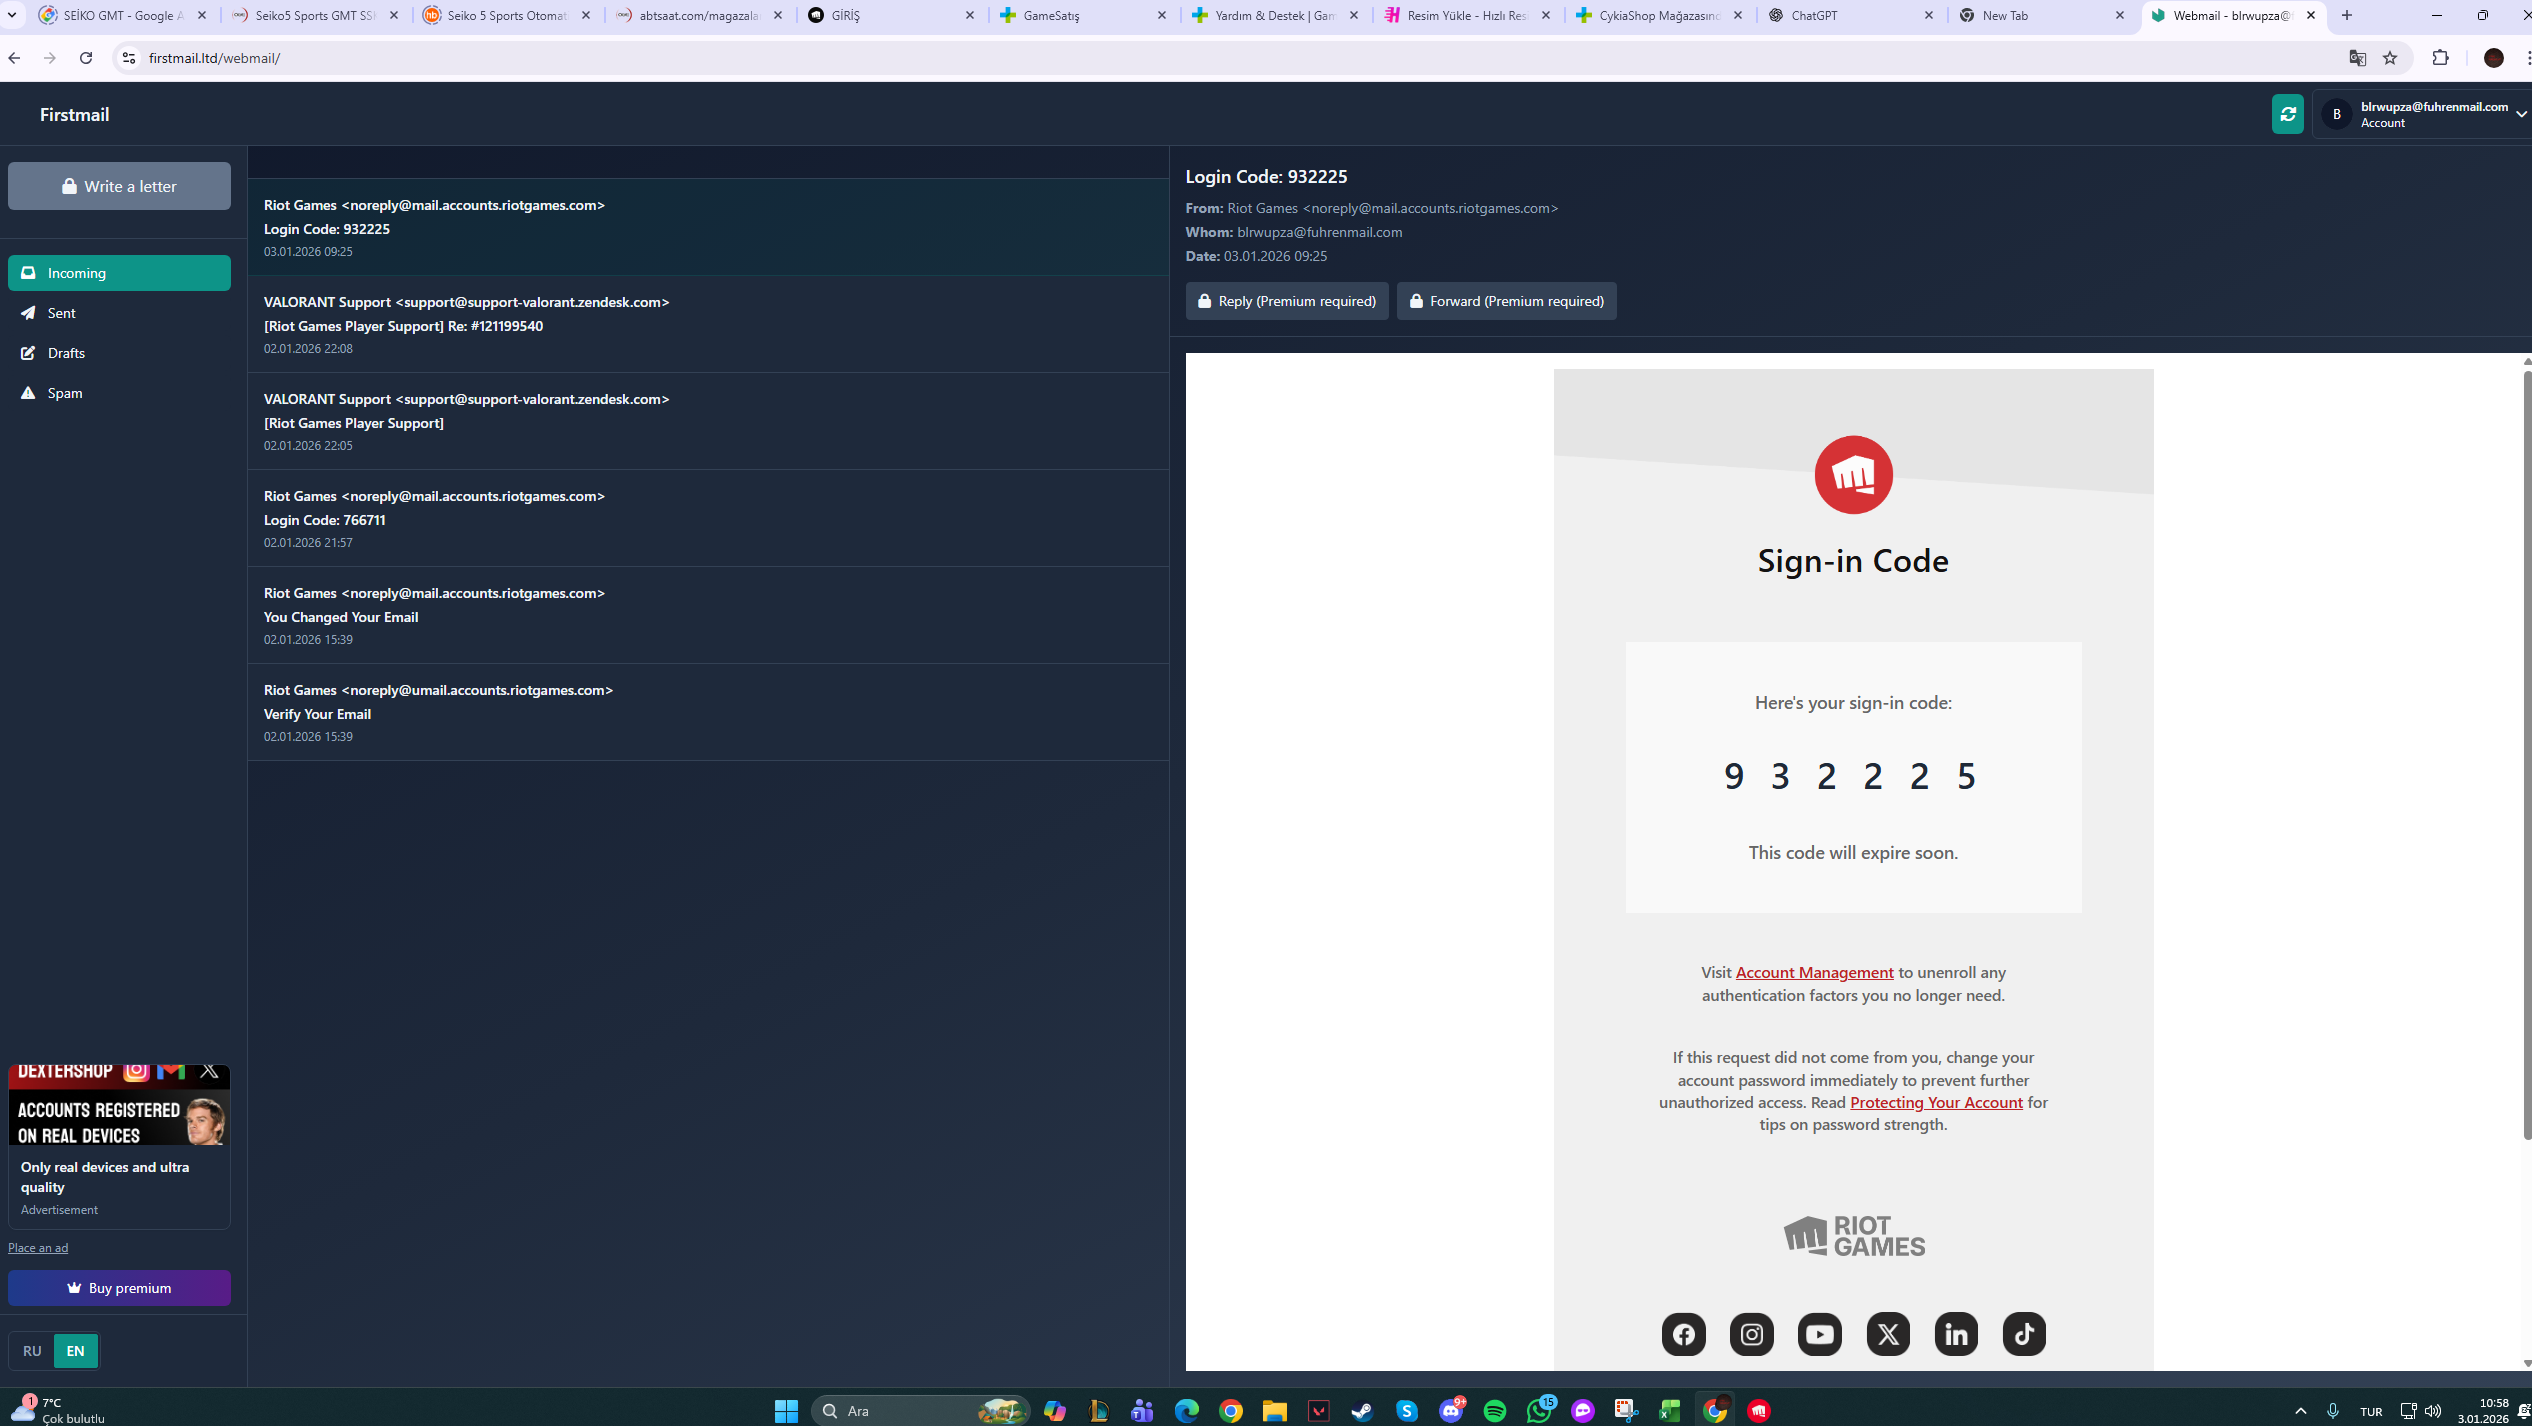Viewport: 2532px width, 1426px height.
Task: Open the DexterShop advertisement thumbnail
Action: (119, 1105)
